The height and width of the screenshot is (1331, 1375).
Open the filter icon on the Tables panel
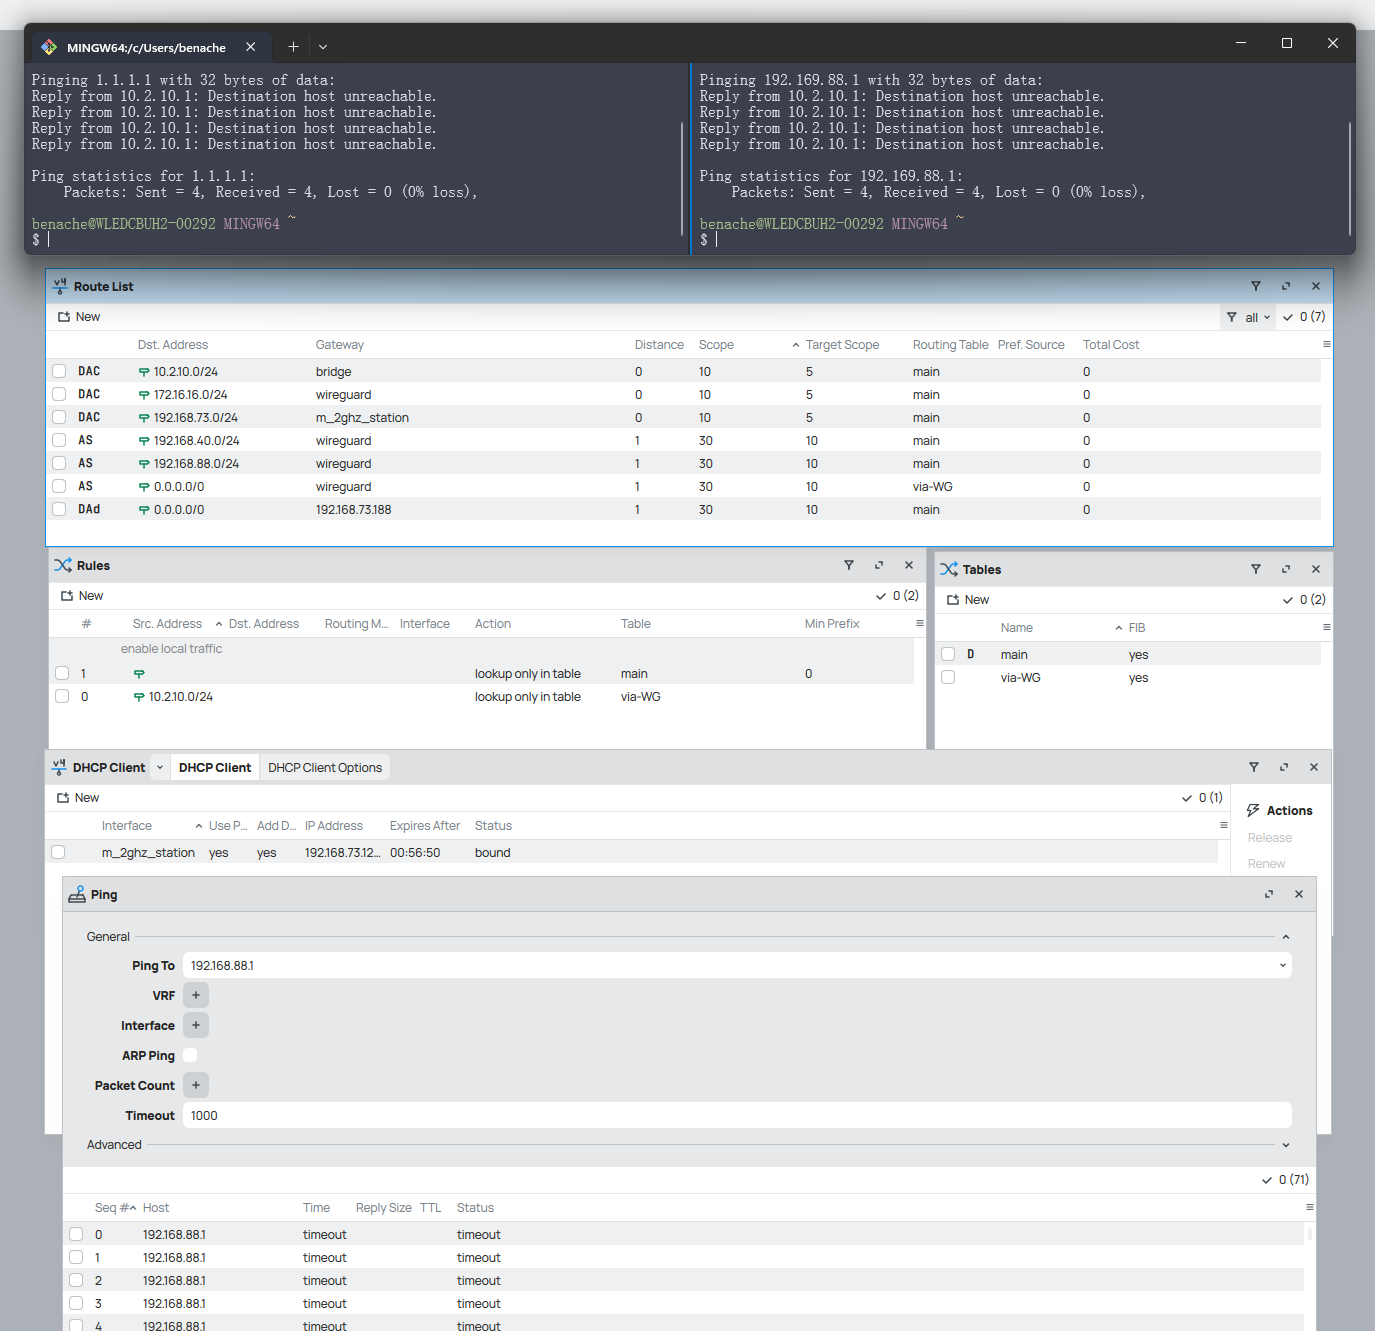pos(1256,569)
